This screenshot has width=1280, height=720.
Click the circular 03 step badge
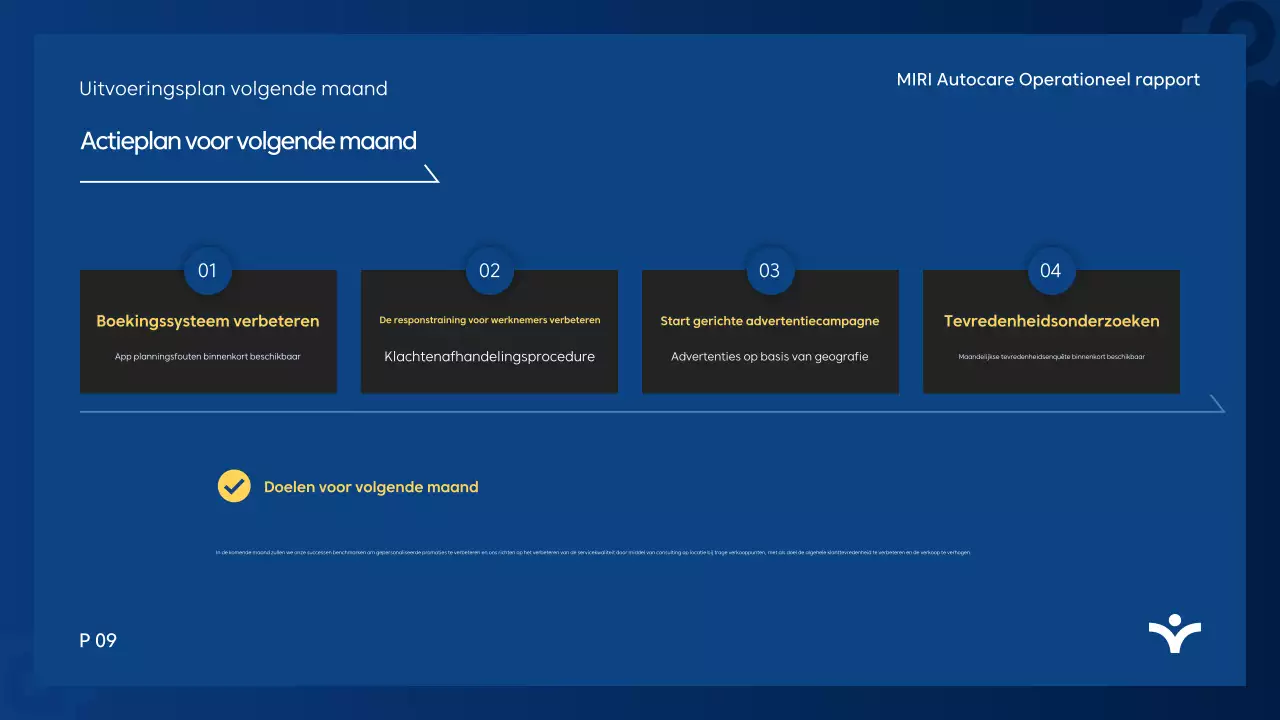770,270
